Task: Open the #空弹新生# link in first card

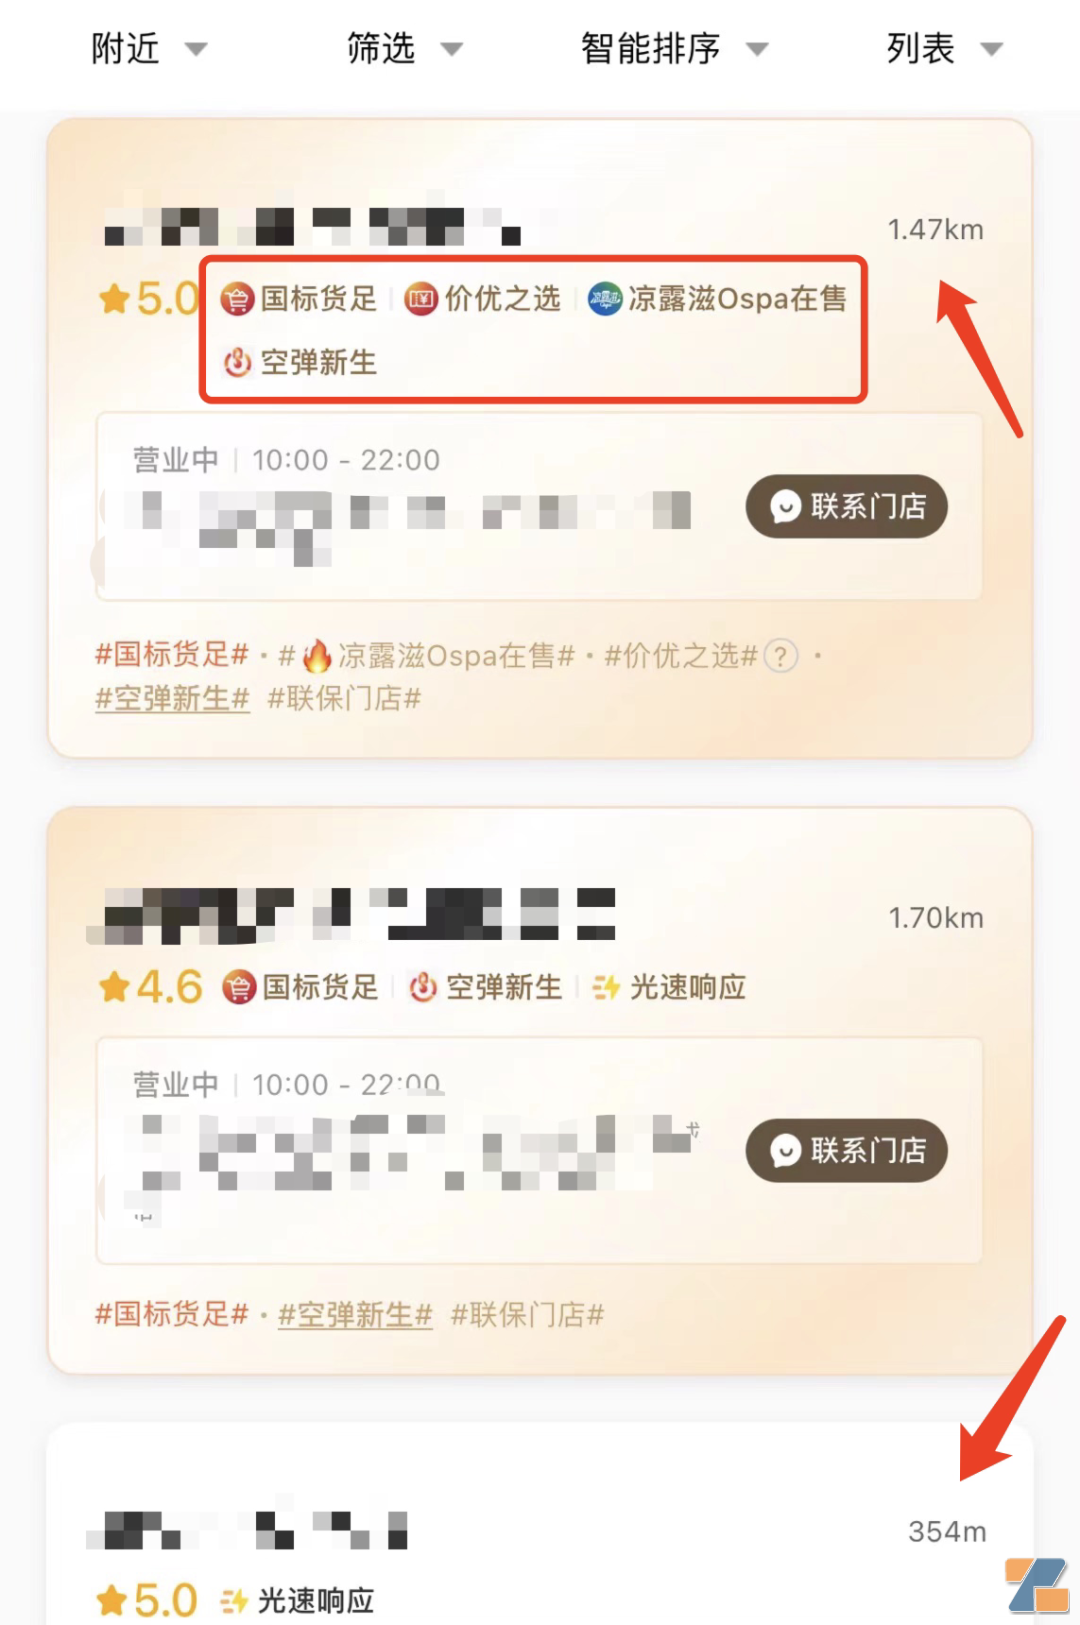Action: pos(172,698)
